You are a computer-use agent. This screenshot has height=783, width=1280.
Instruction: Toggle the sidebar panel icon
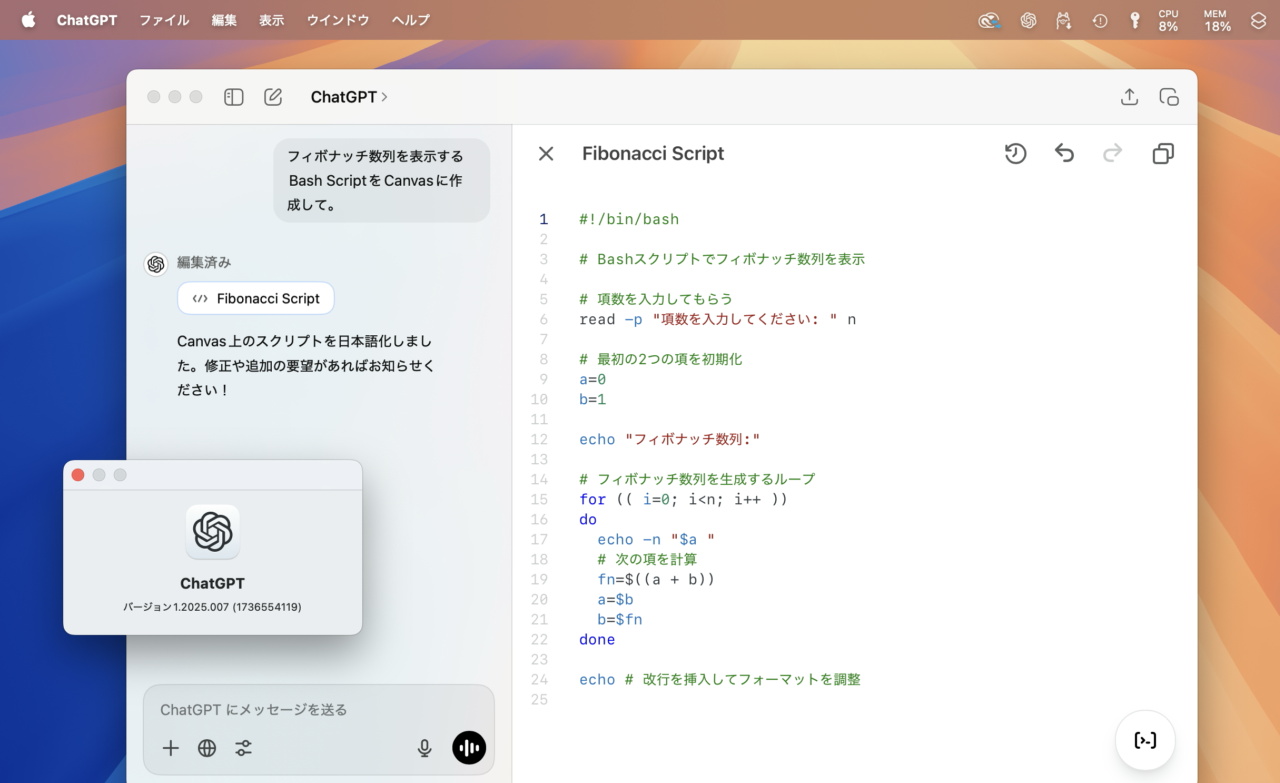point(234,97)
